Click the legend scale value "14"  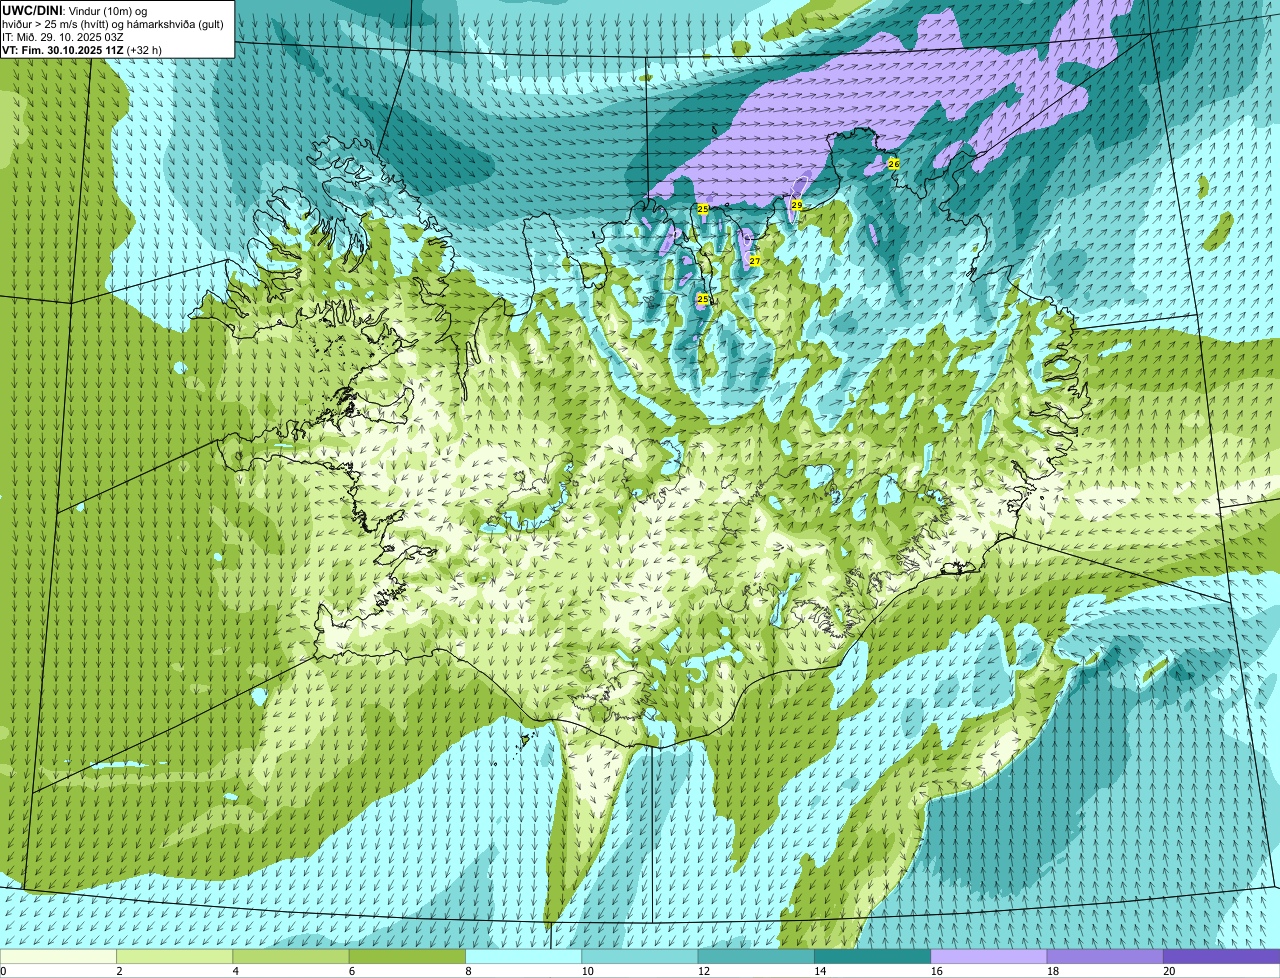[x=820, y=971]
